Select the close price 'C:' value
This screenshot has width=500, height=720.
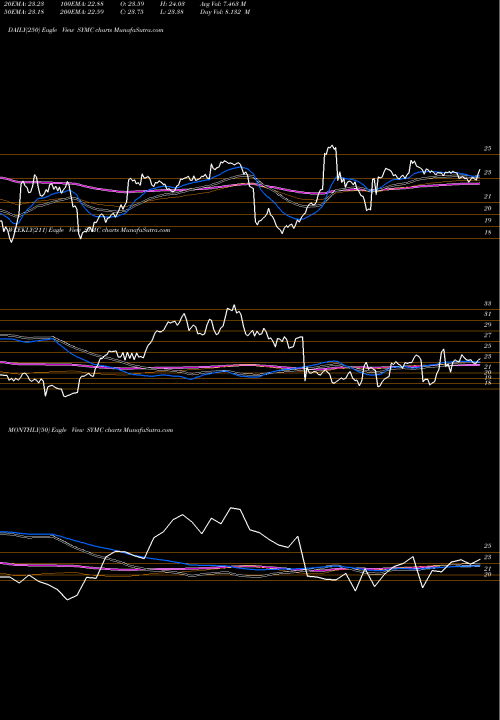click(132, 12)
